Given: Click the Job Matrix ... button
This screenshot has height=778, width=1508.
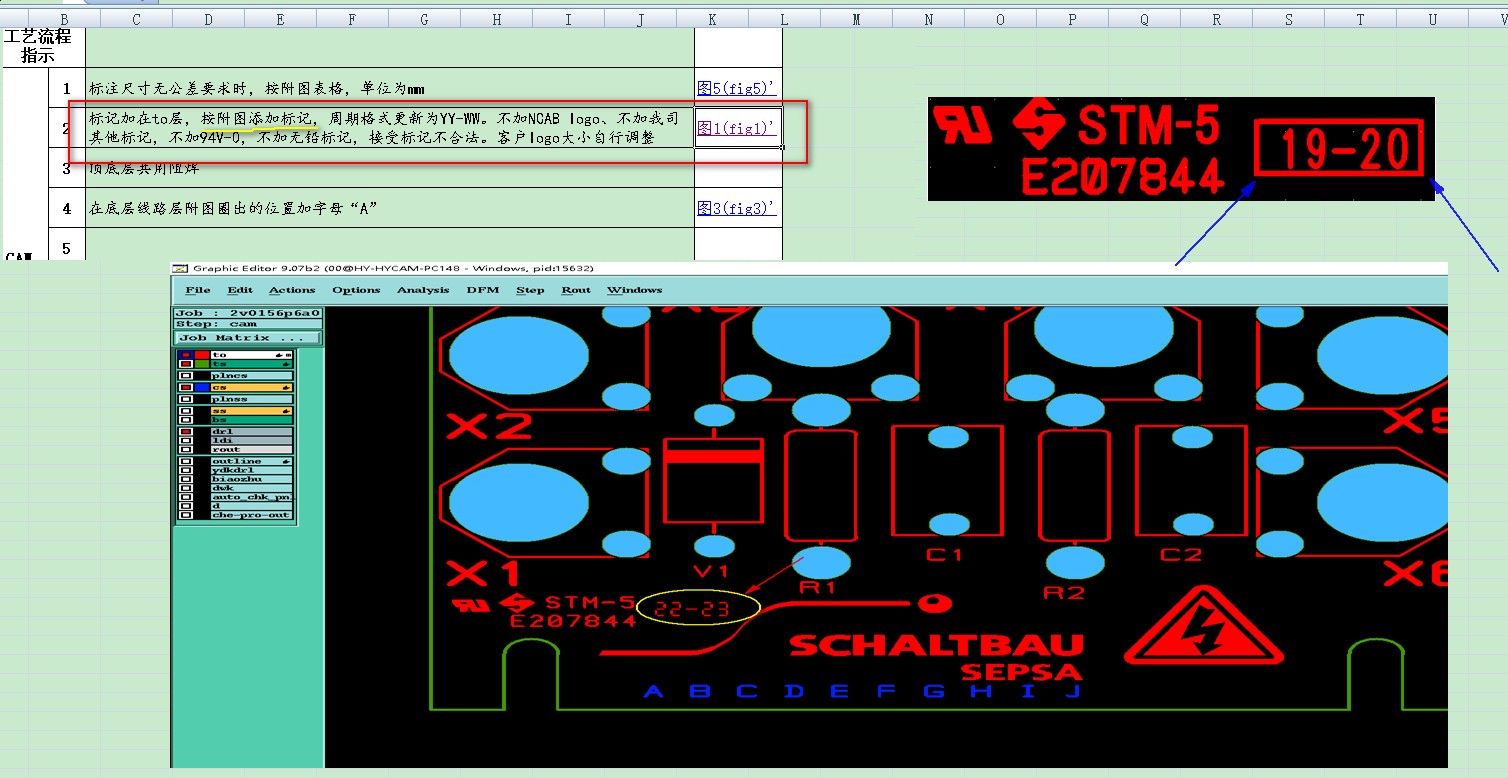Looking at the screenshot, I should (x=248, y=338).
